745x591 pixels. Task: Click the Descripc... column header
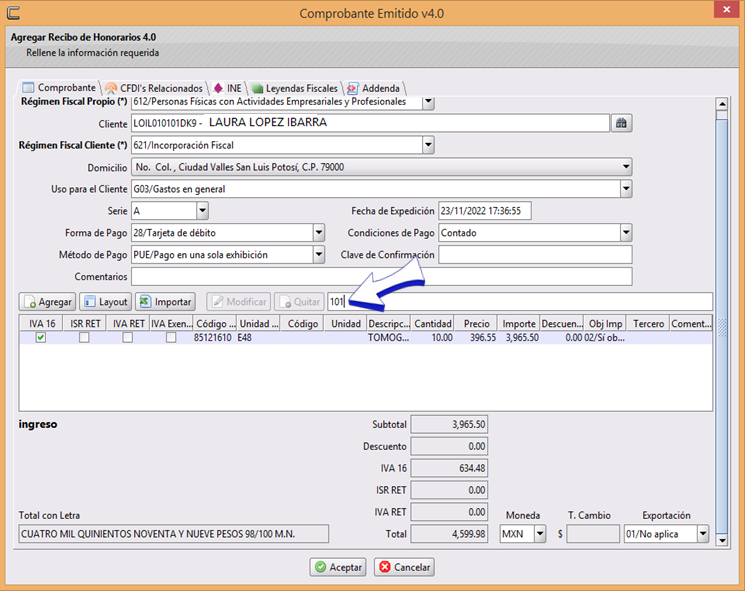point(389,324)
